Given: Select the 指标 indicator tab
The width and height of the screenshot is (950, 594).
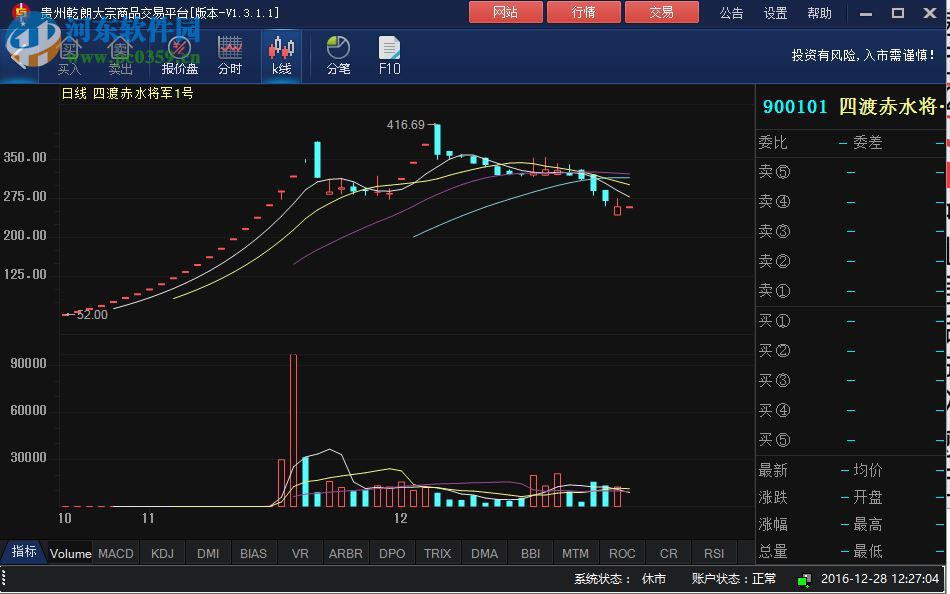Looking at the screenshot, I should 24,552.
